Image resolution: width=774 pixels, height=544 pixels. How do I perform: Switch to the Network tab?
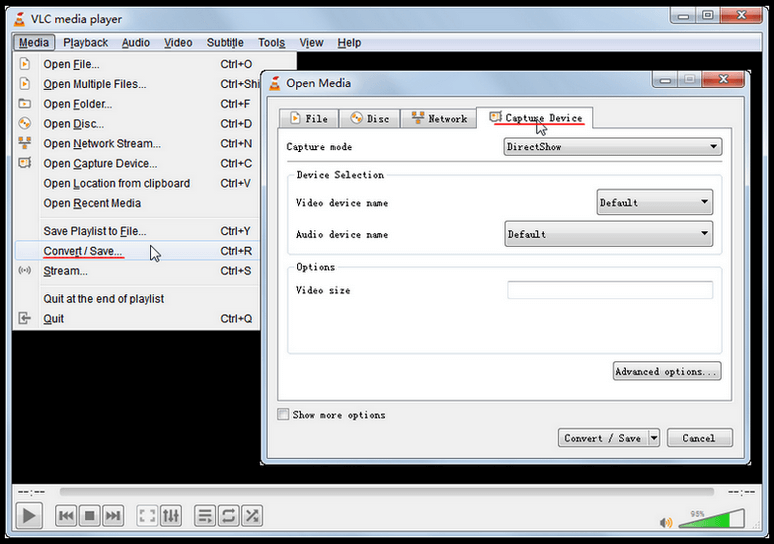pyautogui.click(x=438, y=118)
